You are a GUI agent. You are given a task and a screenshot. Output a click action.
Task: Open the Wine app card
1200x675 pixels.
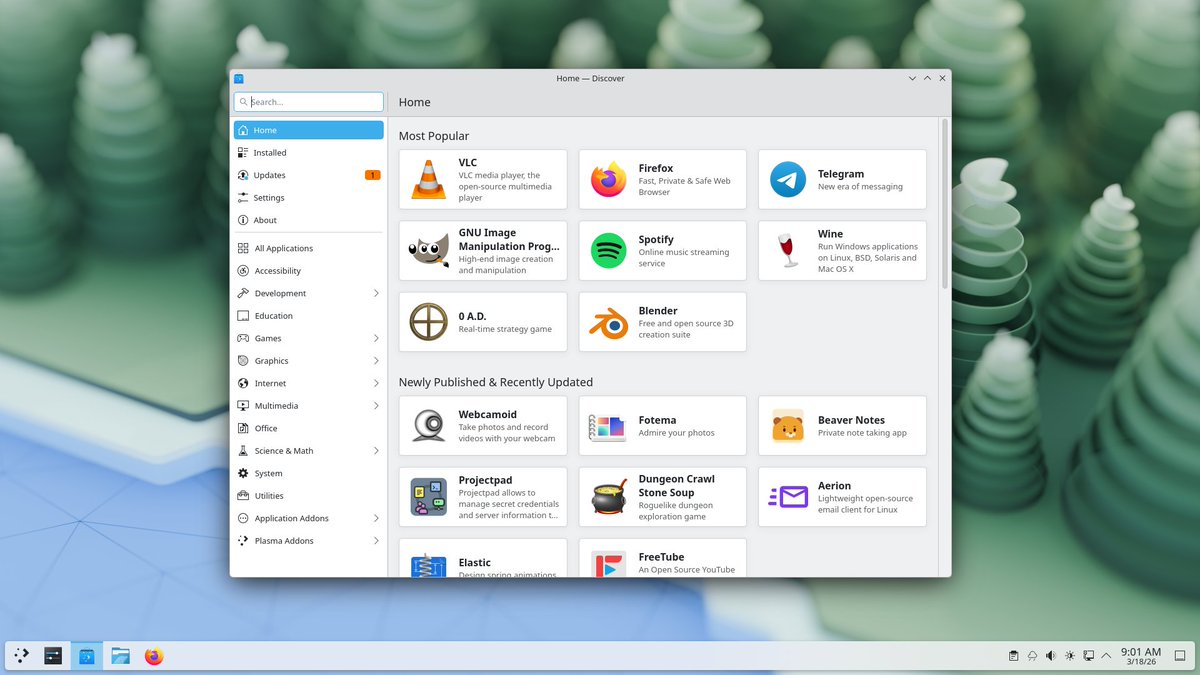click(842, 251)
